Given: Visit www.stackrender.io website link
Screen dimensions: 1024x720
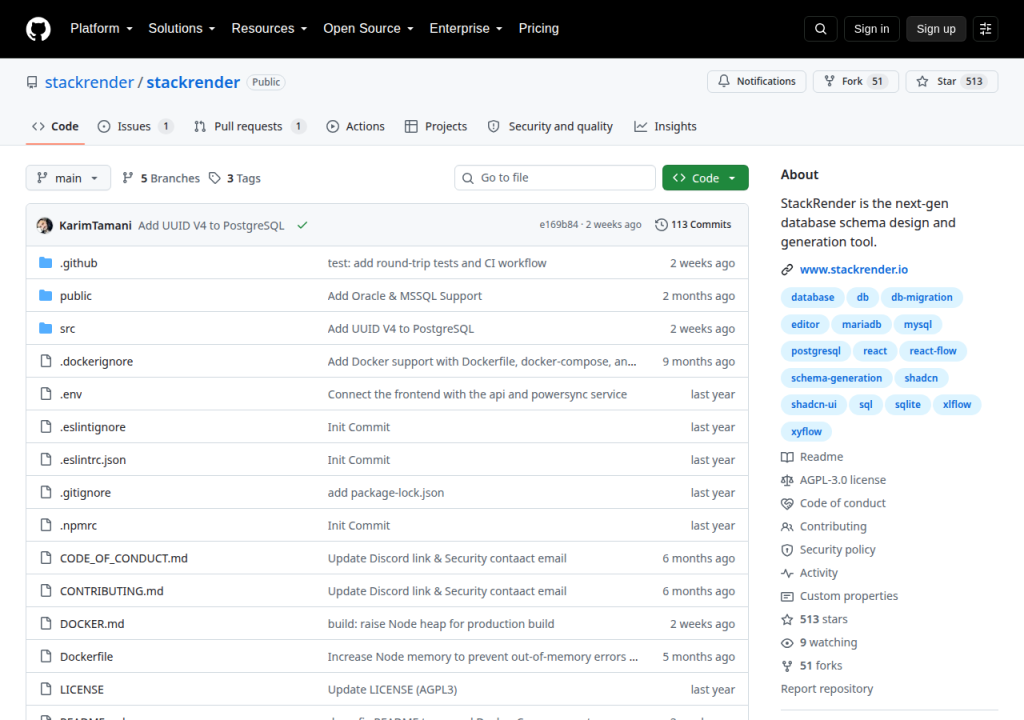Looking at the screenshot, I should tap(854, 270).
